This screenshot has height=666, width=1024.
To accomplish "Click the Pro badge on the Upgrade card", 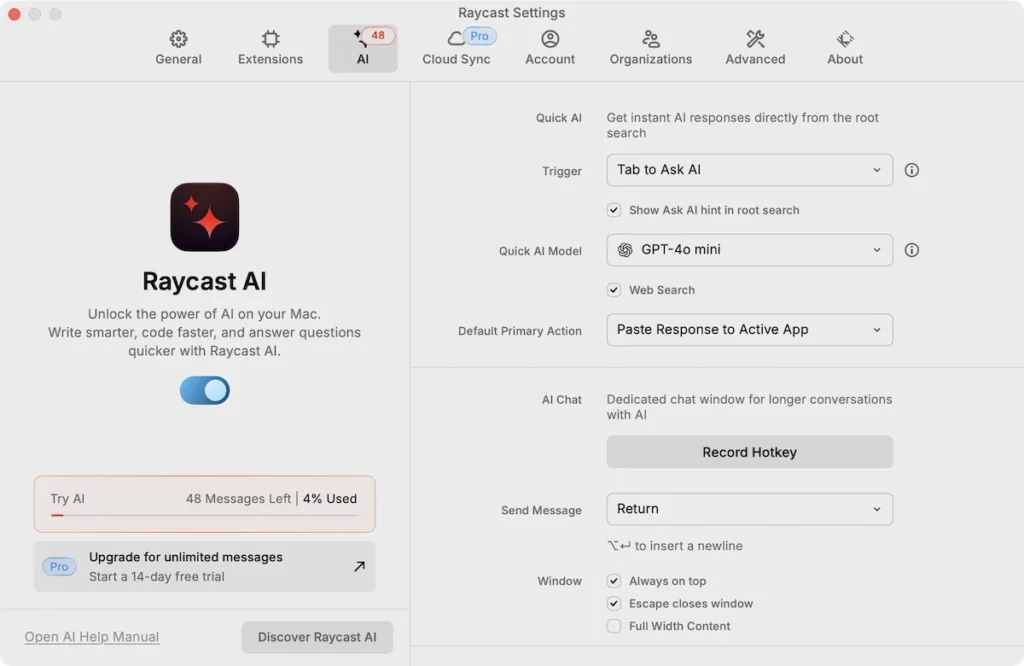I will pos(59,567).
